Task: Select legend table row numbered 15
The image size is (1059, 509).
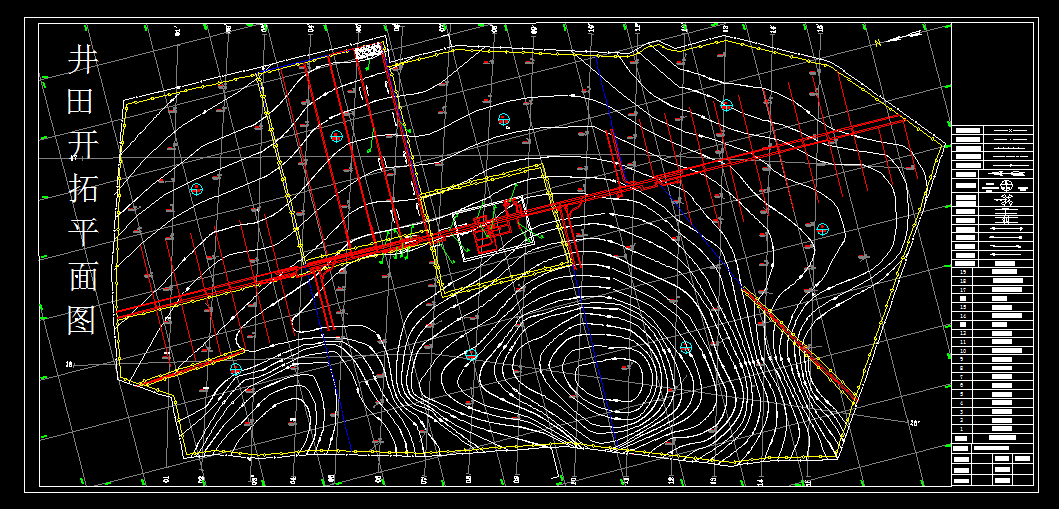Action: click(x=993, y=307)
